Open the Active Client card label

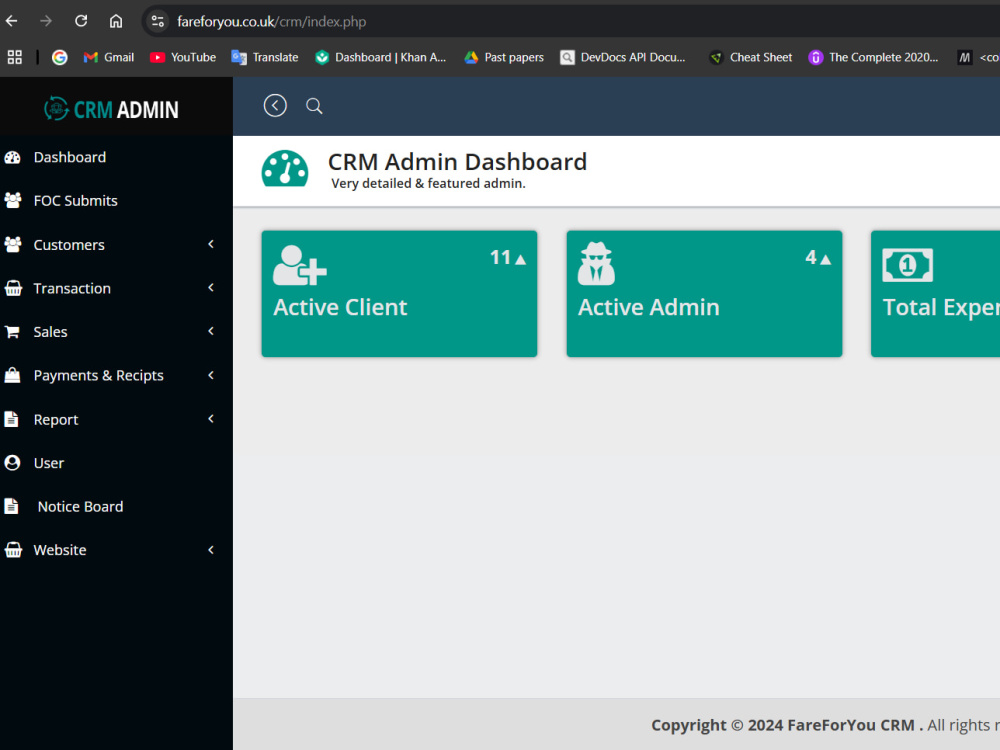pyautogui.click(x=340, y=307)
